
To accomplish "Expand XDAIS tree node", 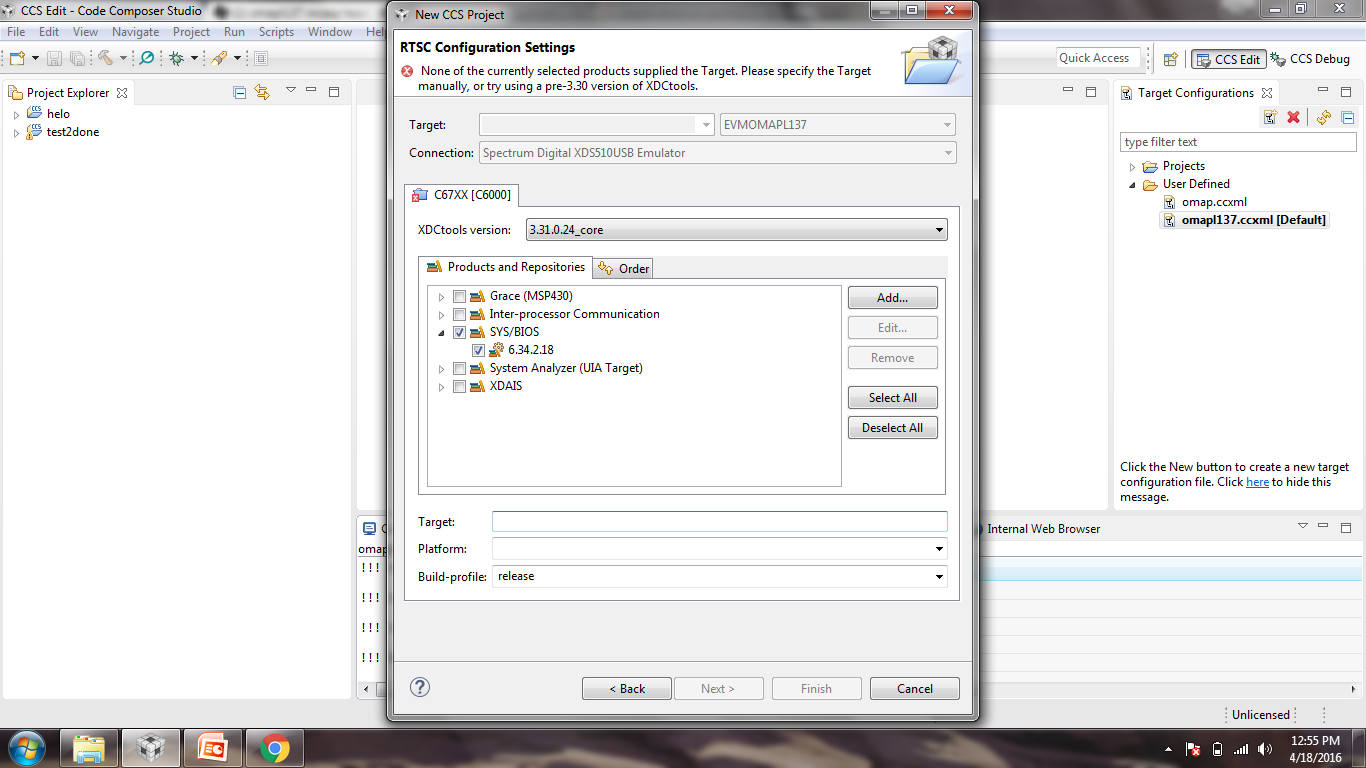I will tap(441, 387).
